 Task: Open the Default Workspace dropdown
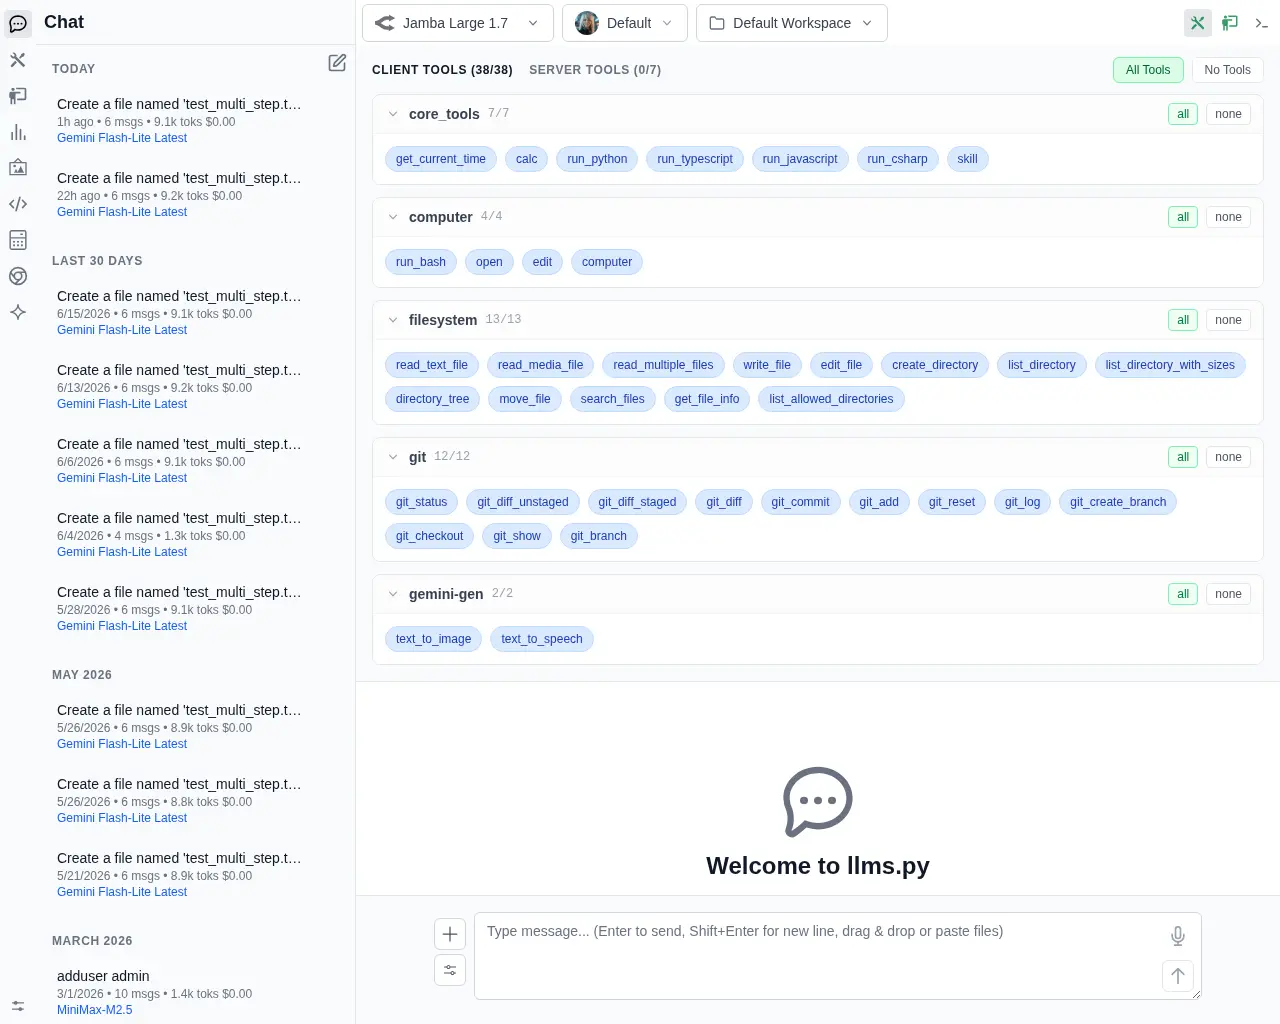(792, 23)
